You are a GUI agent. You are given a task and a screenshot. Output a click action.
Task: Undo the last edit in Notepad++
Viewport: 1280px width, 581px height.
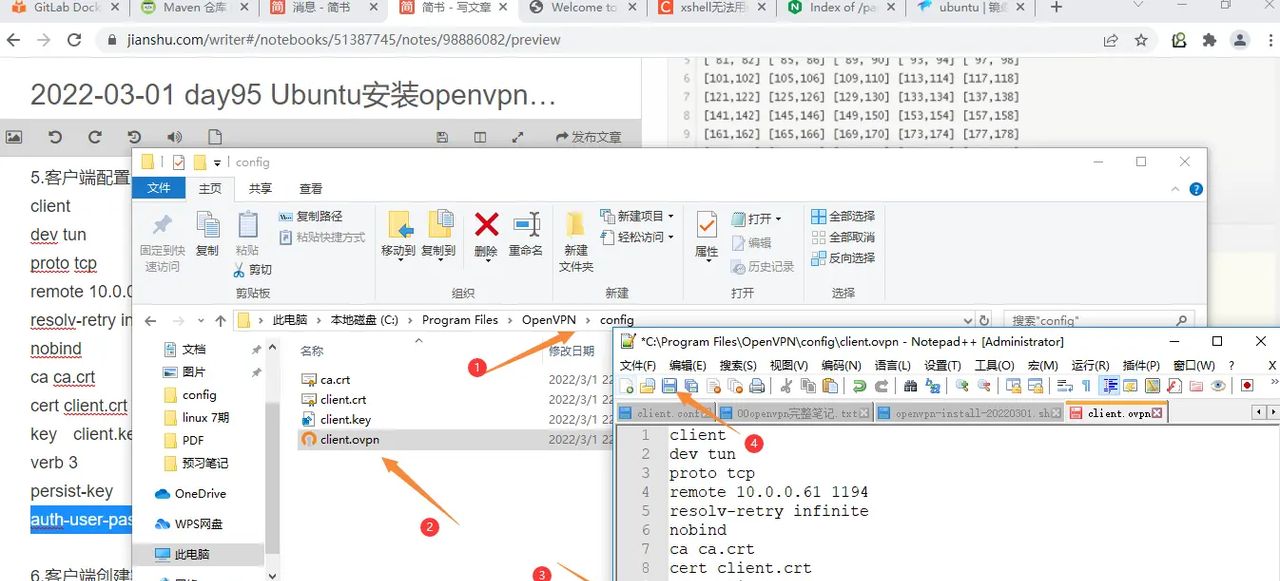click(859, 385)
